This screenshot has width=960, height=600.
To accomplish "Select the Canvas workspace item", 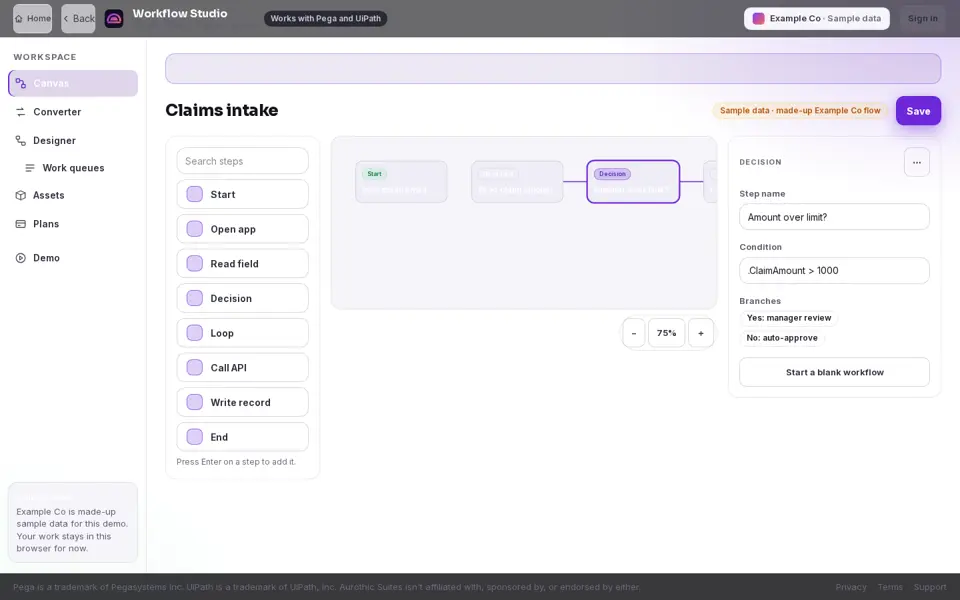I will click(x=73, y=83).
